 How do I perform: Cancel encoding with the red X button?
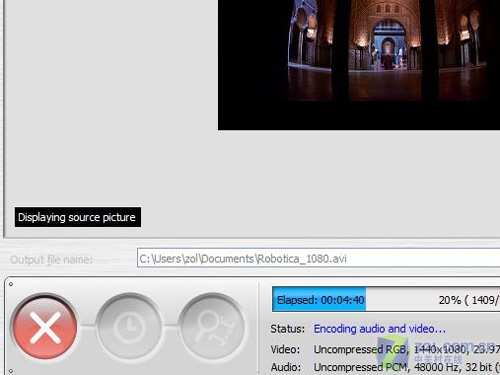[x=45, y=327]
